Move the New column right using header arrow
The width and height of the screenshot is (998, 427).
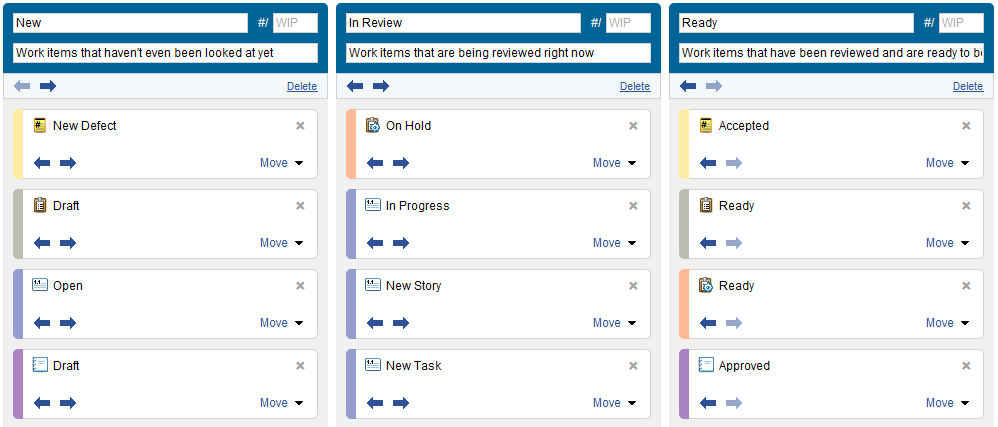pos(48,86)
